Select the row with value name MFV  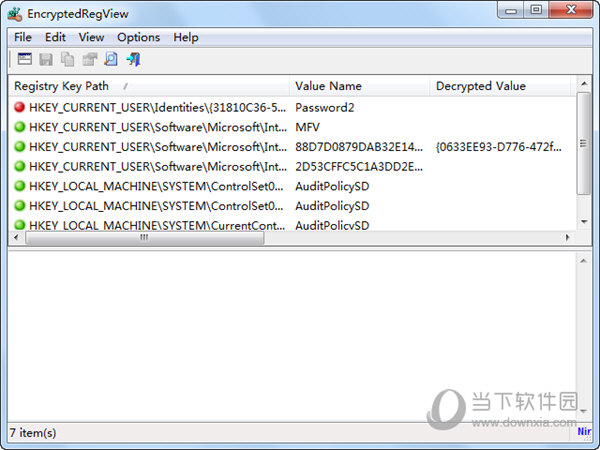click(x=292, y=127)
